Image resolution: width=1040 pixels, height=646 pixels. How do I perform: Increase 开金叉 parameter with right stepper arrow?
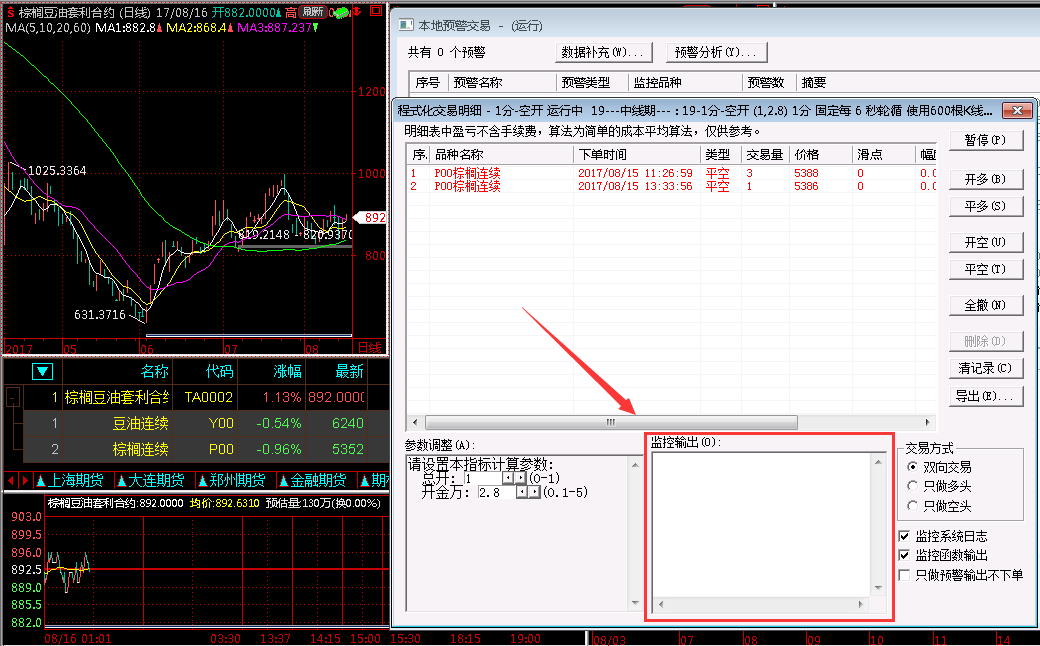point(533,493)
